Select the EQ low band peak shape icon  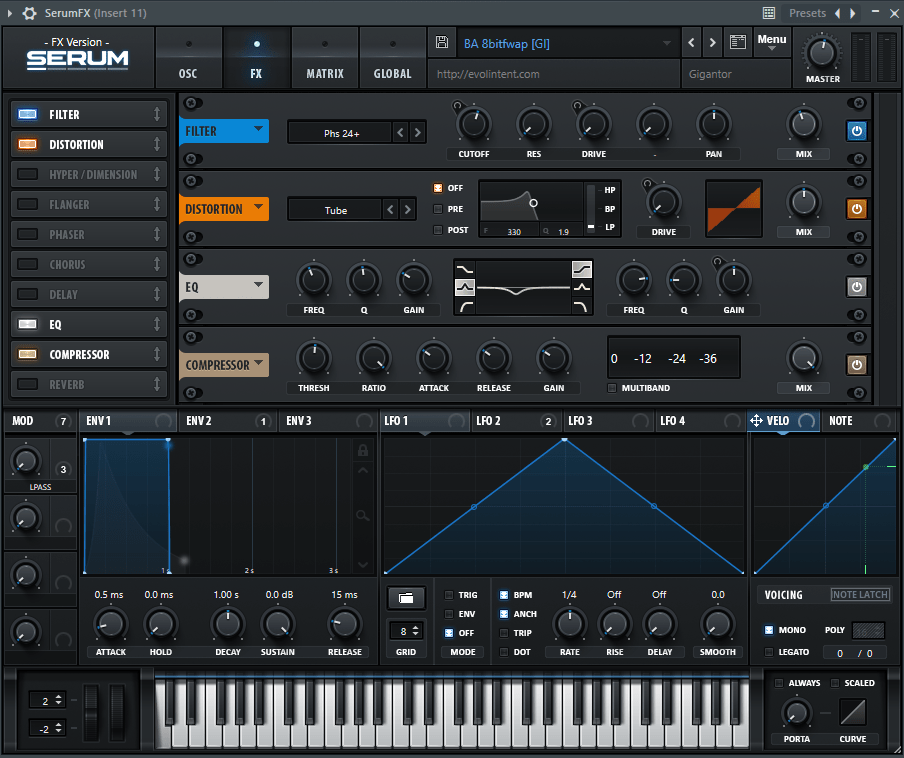[465, 287]
